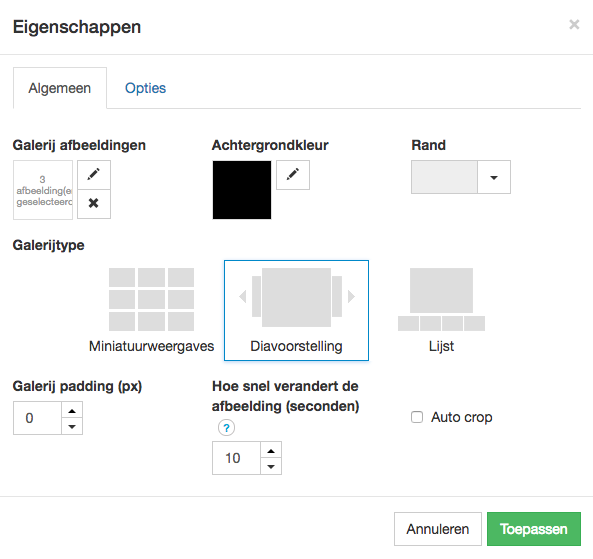Click the black background color swatch
This screenshot has height=559, width=593.
[242, 190]
